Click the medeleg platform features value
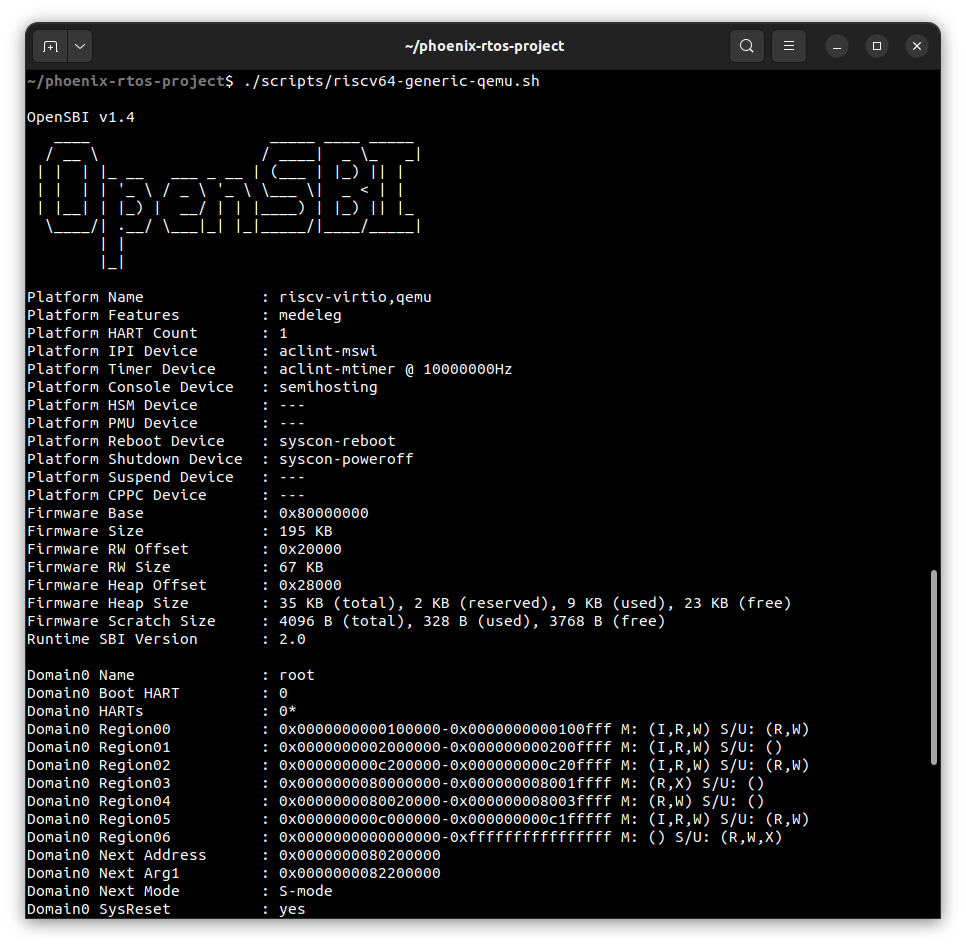 [310, 315]
